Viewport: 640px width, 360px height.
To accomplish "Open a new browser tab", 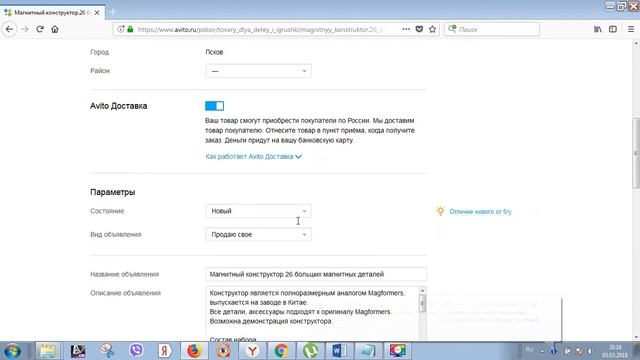I will pos(113,12).
